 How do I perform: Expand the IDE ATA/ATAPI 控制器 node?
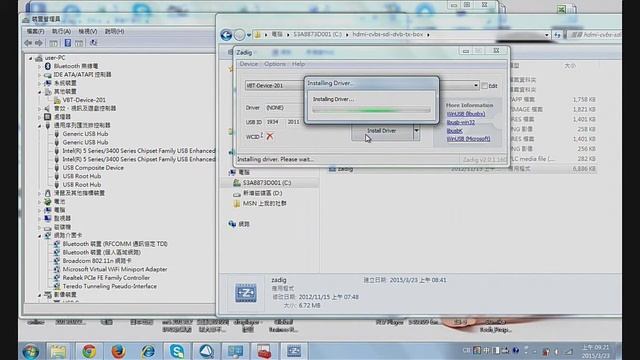tap(40, 75)
